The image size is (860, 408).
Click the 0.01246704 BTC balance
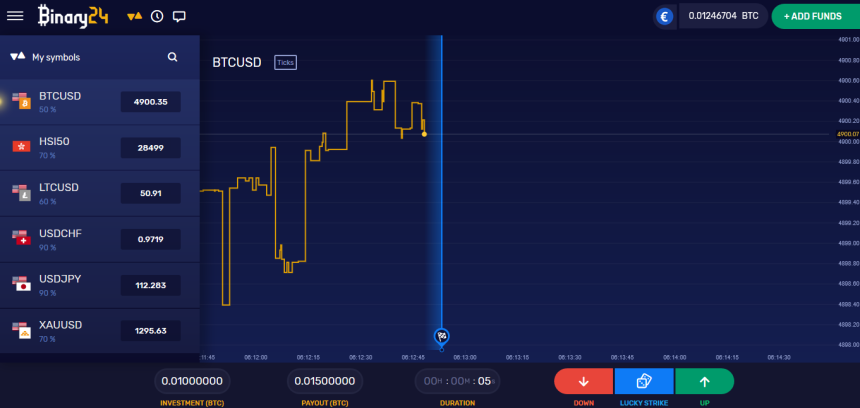pyautogui.click(x=723, y=16)
